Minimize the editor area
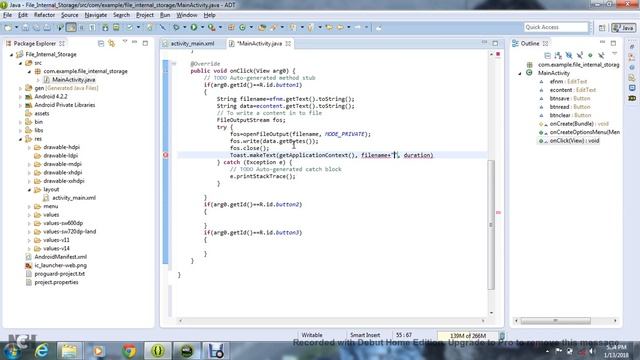Image resolution: width=640 pixels, height=360 pixels. [x=484, y=42]
